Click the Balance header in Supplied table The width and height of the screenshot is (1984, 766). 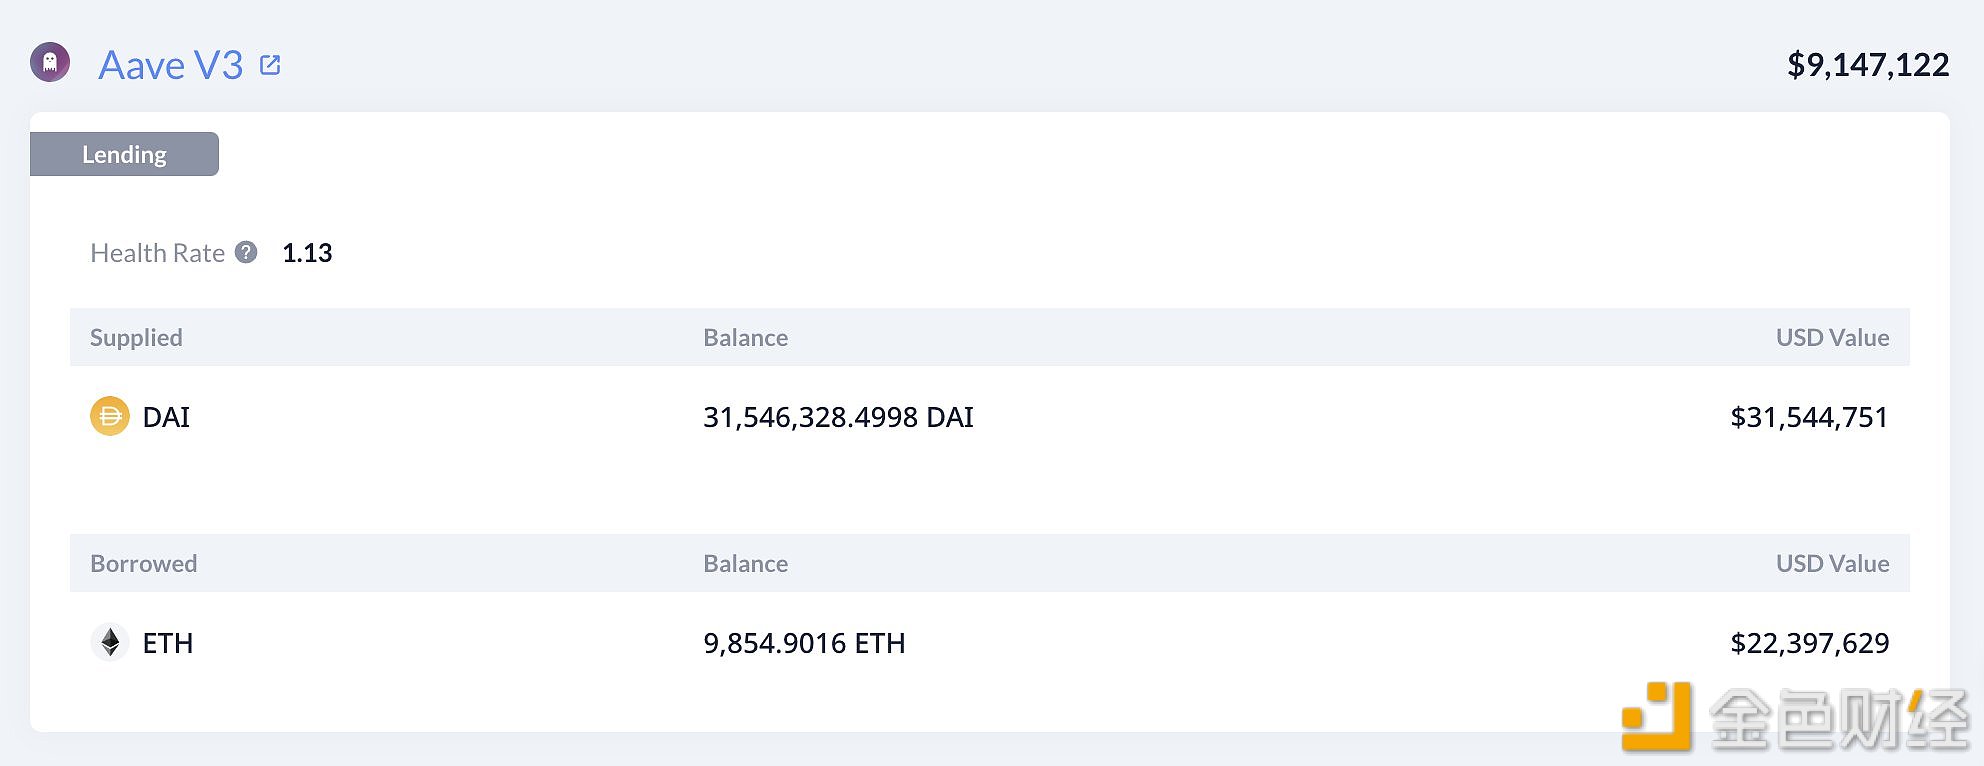[745, 337]
